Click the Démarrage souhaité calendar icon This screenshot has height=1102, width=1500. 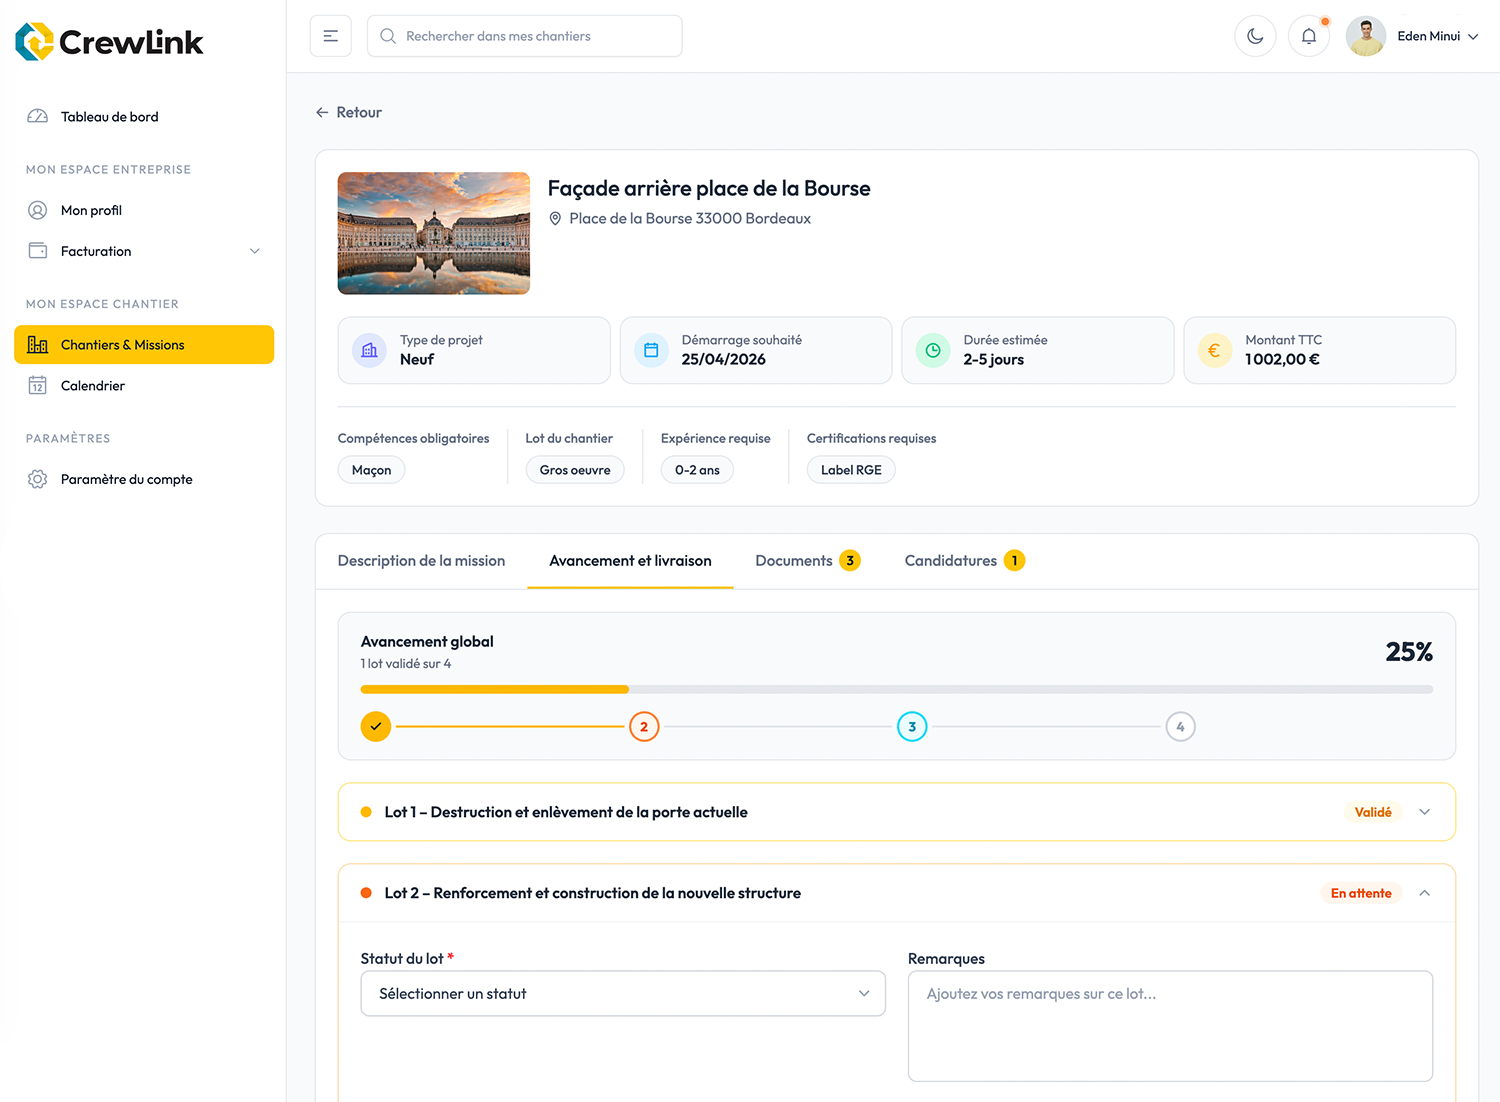651,350
